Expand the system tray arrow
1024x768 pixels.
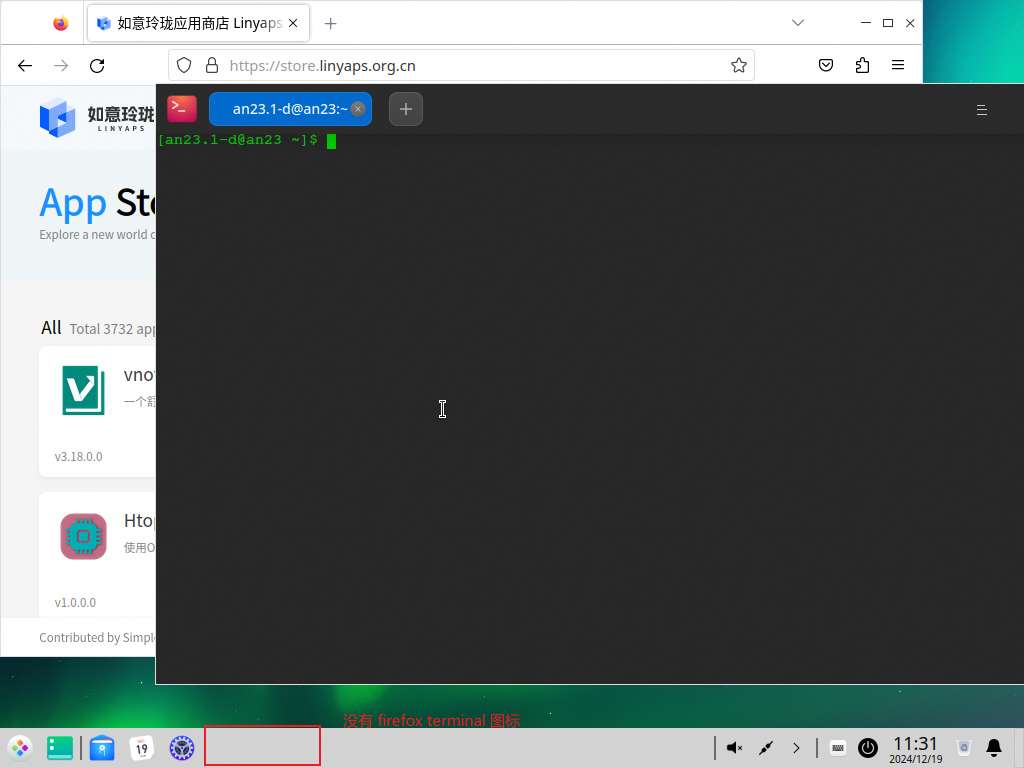point(796,747)
